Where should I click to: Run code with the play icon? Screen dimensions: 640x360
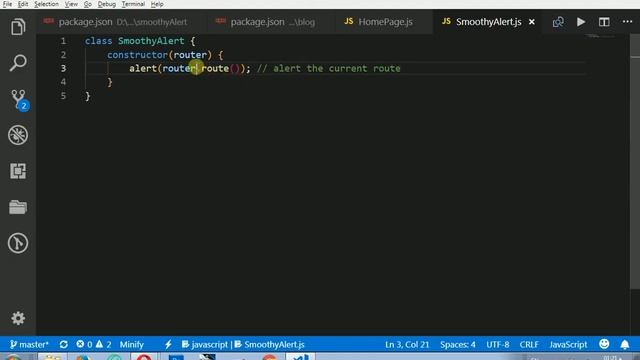tap(581, 22)
